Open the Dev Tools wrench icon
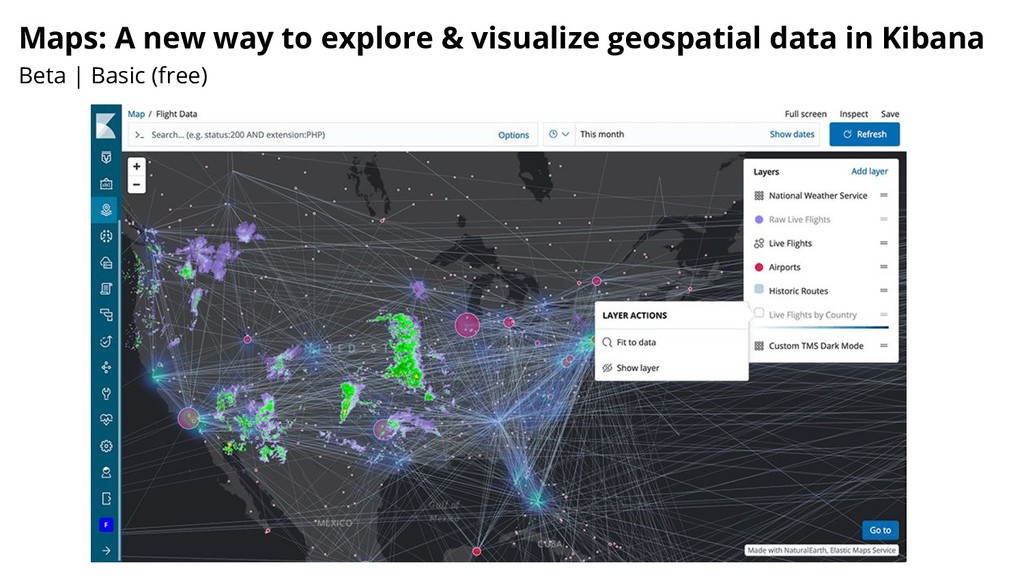The width and height of the screenshot is (1024, 576). [106, 393]
